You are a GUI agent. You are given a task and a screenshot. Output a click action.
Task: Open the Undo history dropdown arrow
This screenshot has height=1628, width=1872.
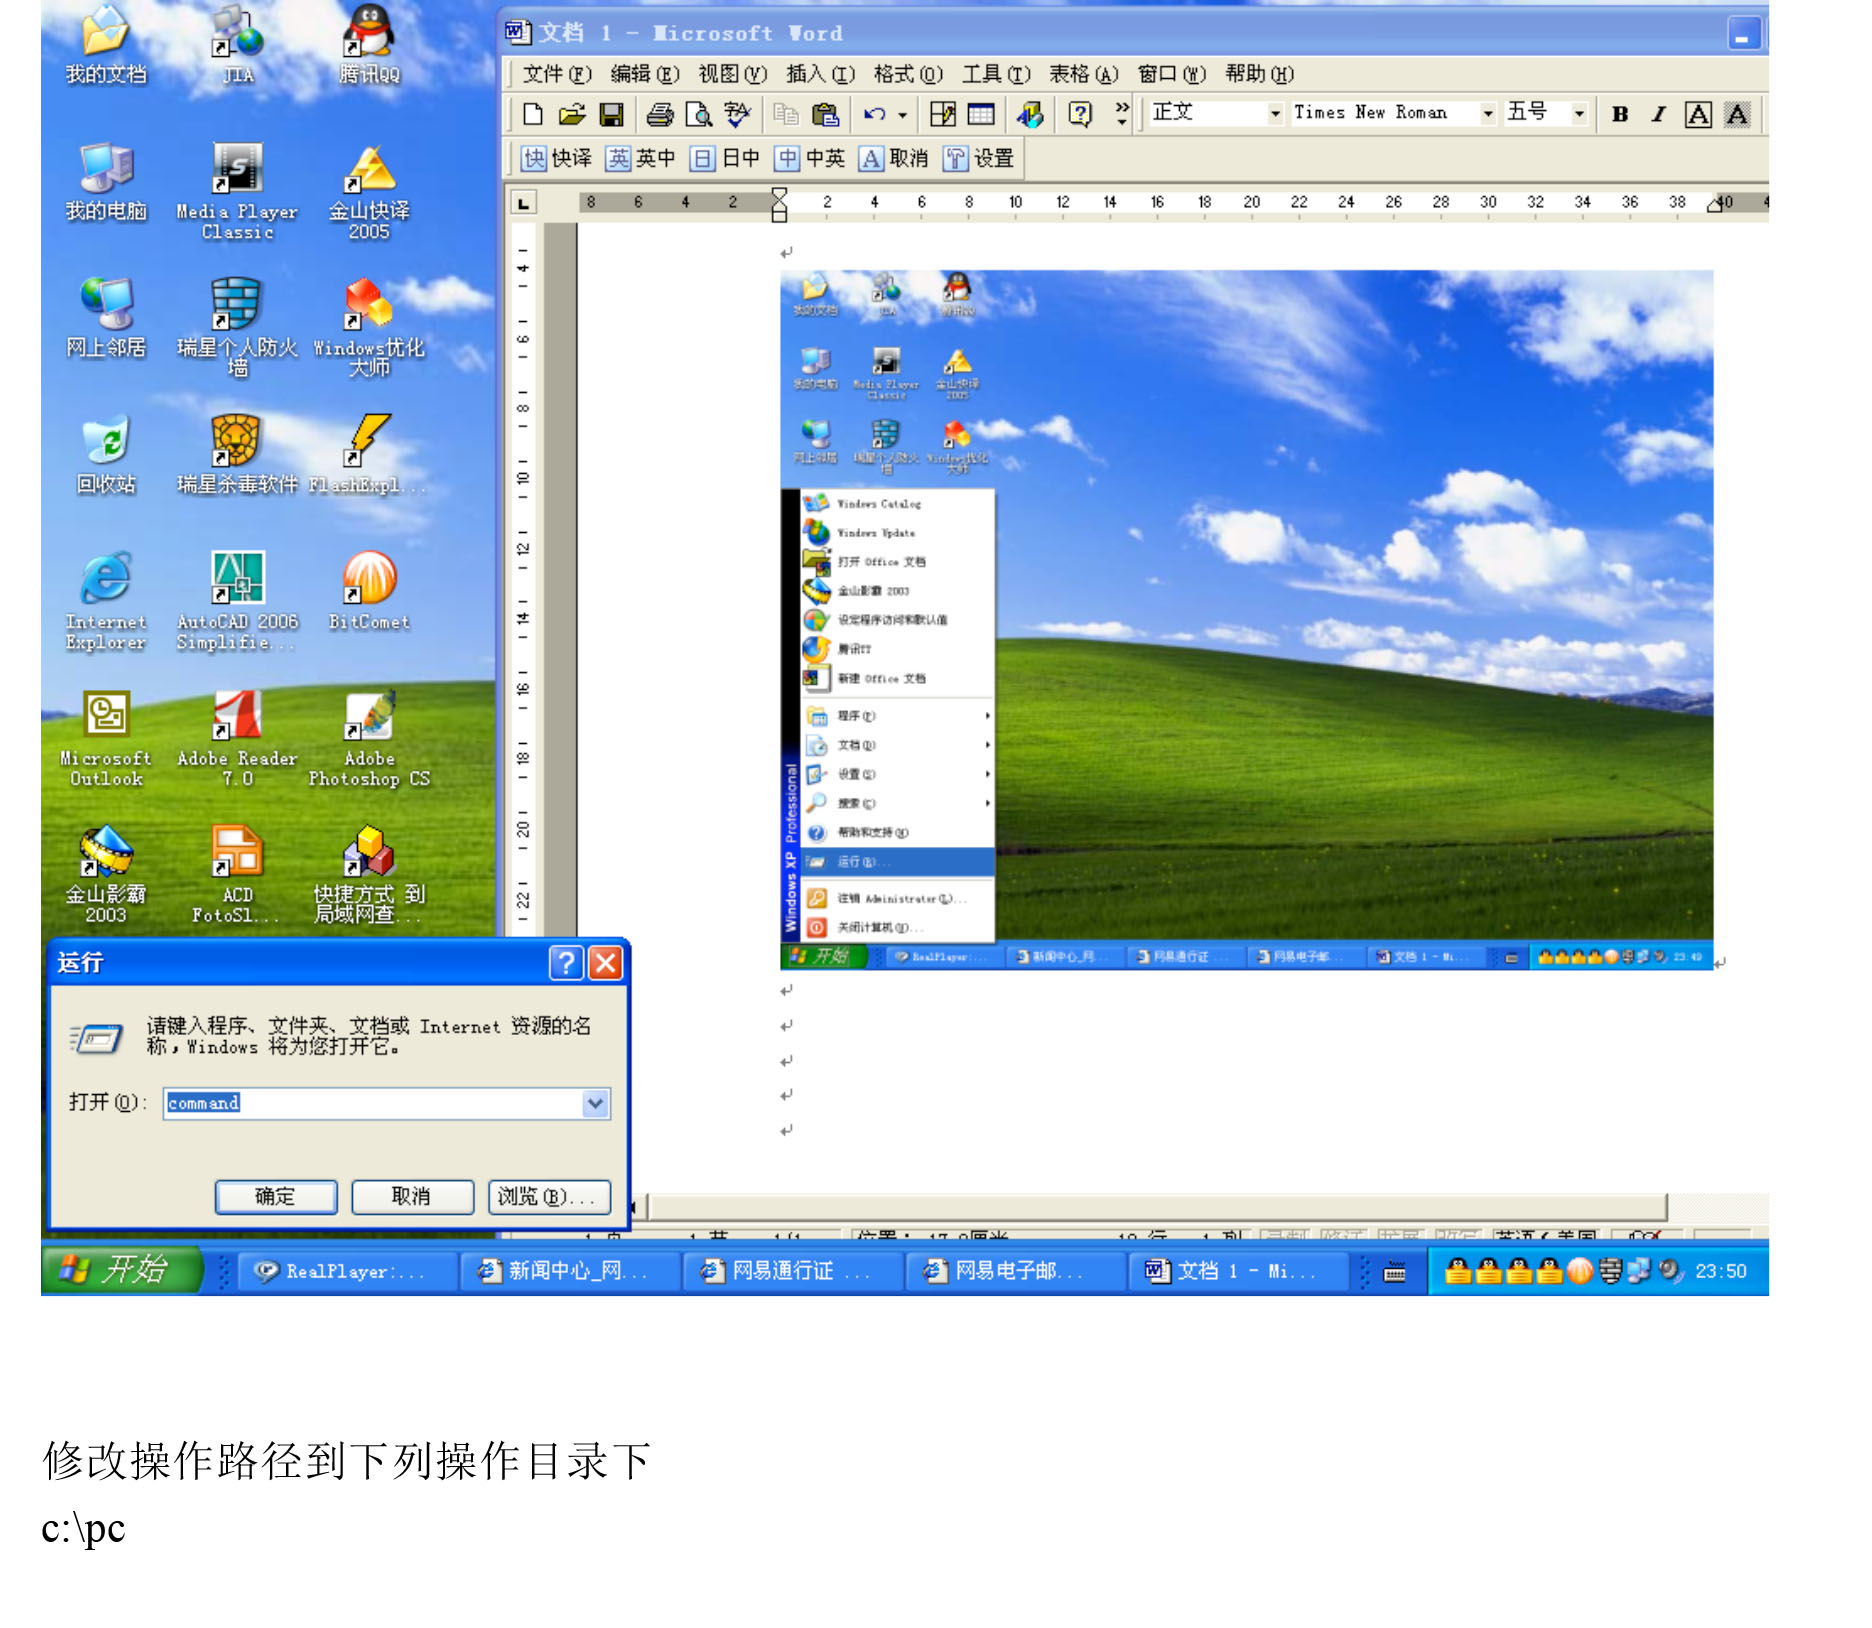902,114
